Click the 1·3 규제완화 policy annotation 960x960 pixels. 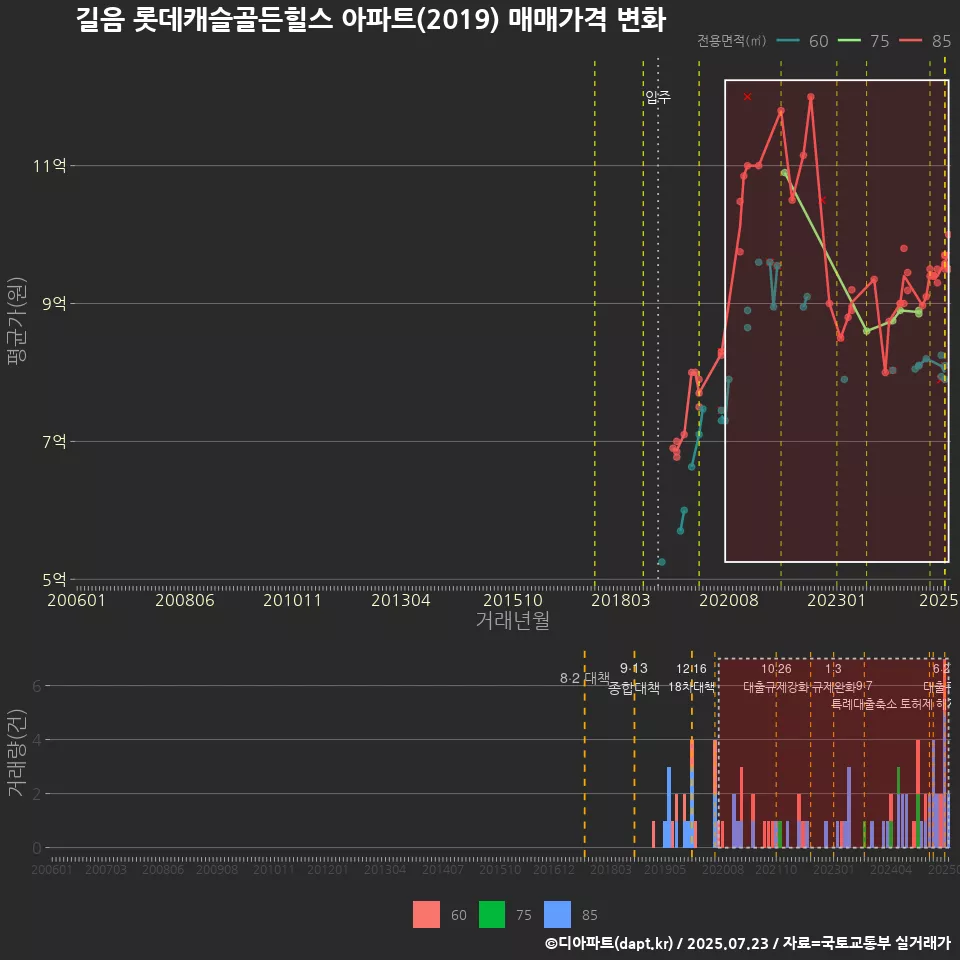(833, 678)
